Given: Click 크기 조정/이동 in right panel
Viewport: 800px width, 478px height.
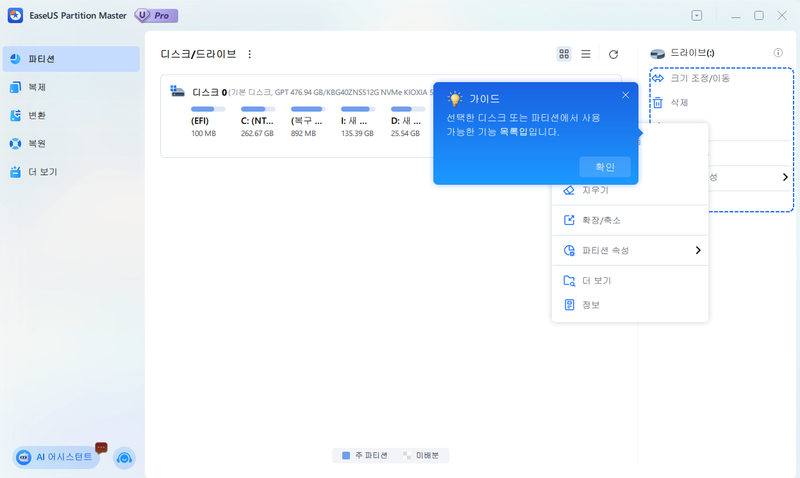Looking at the screenshot, I should (x=699, y=78).
